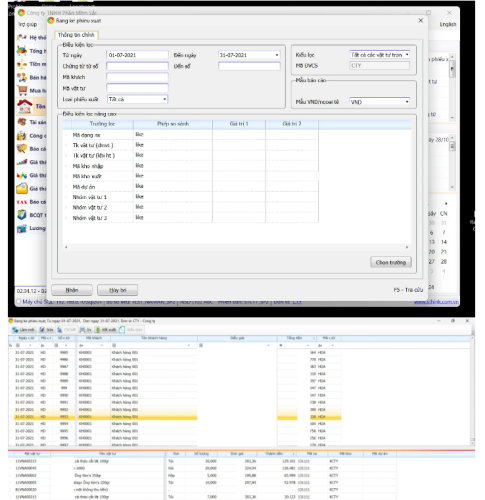Image resolution: width=485 pixels, height=500 pixels.
Task: Click the Số lượng detail column header
Action: tap(201, 454)
